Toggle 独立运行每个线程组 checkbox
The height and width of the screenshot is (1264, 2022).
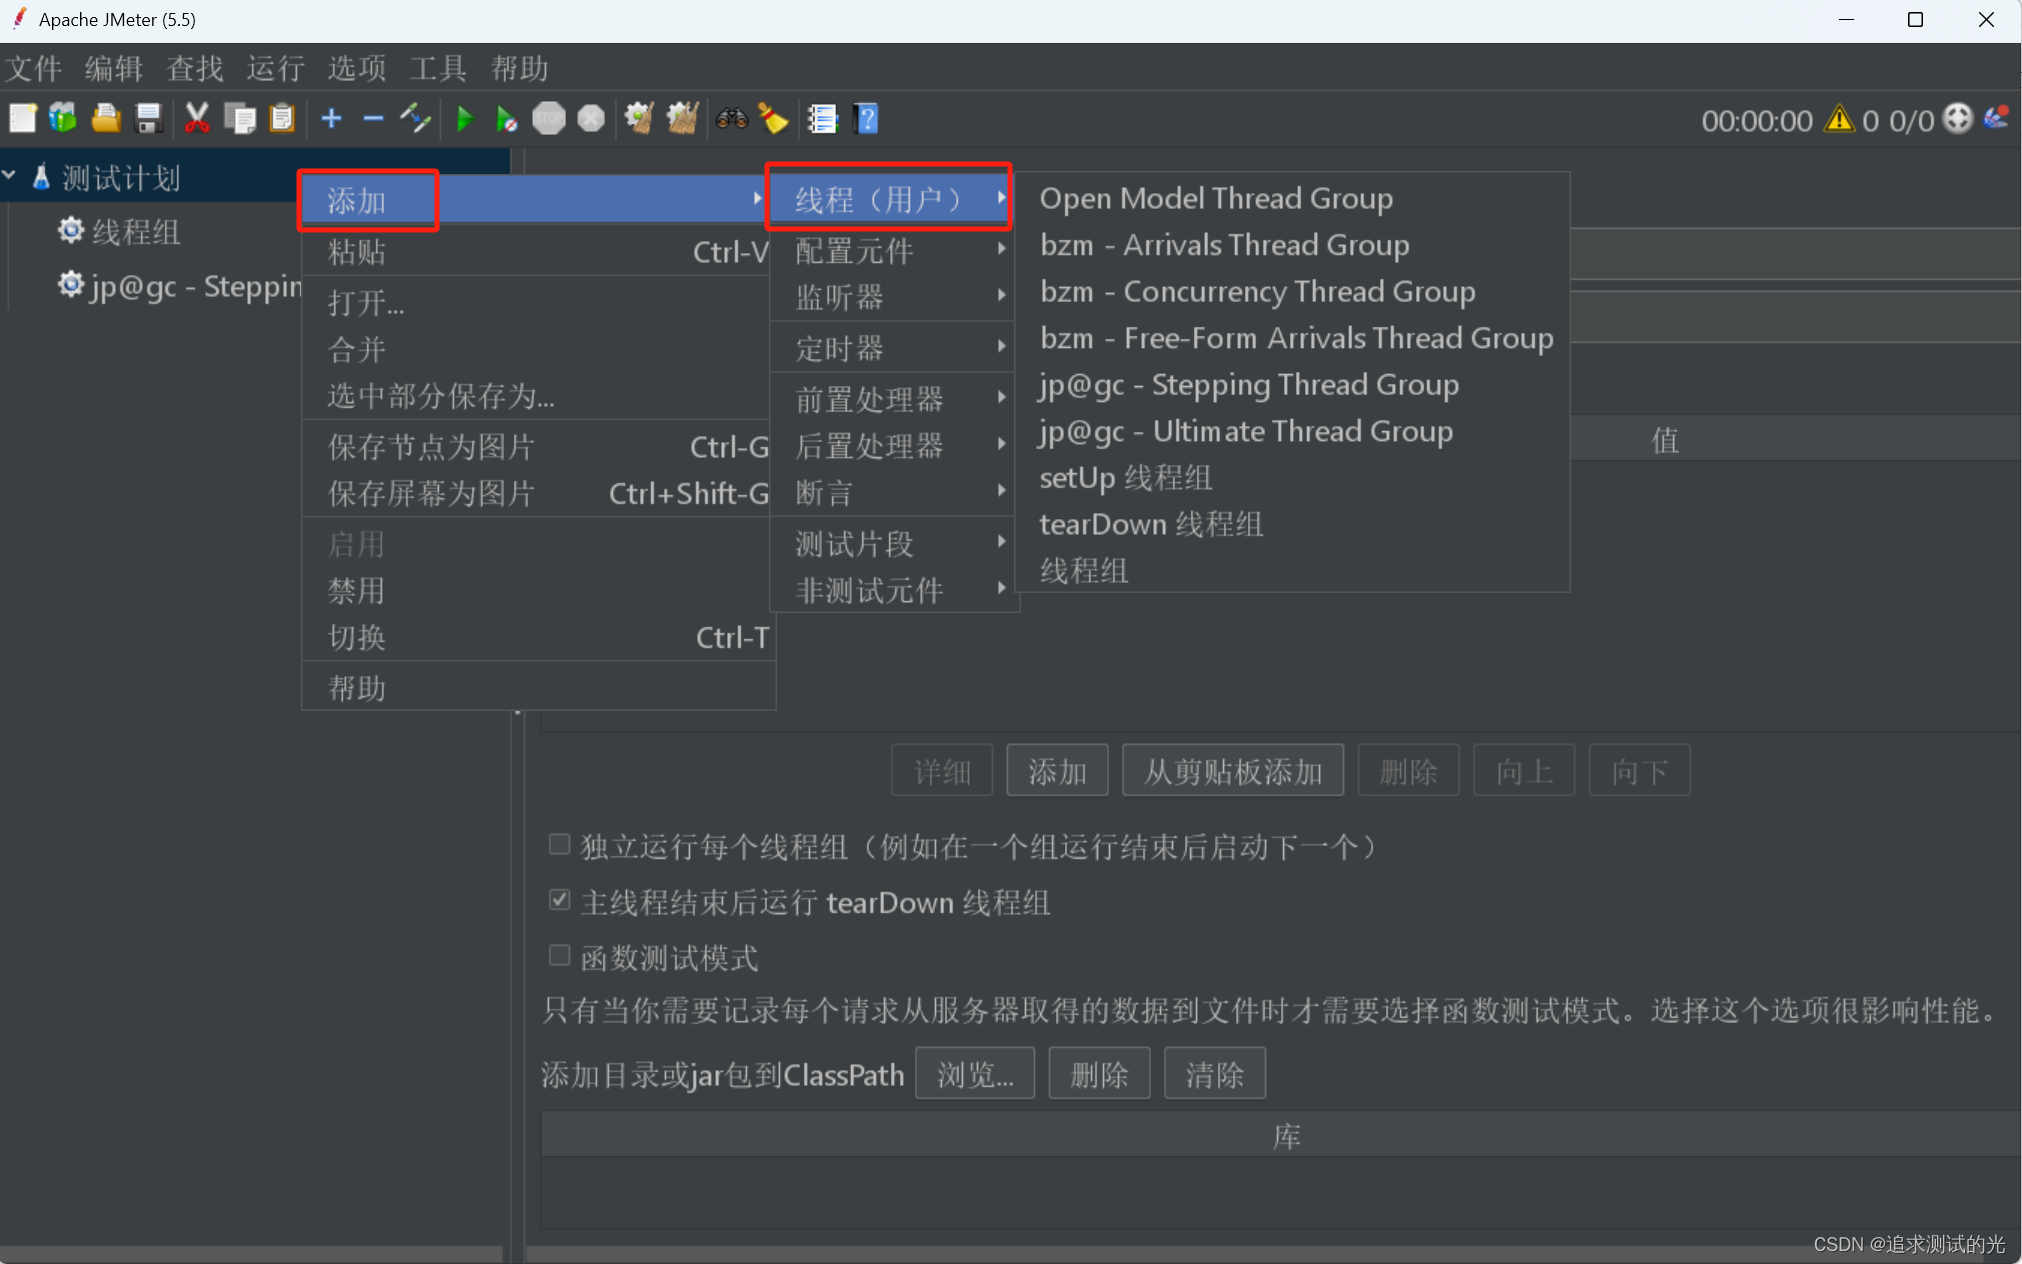(559, 845)
